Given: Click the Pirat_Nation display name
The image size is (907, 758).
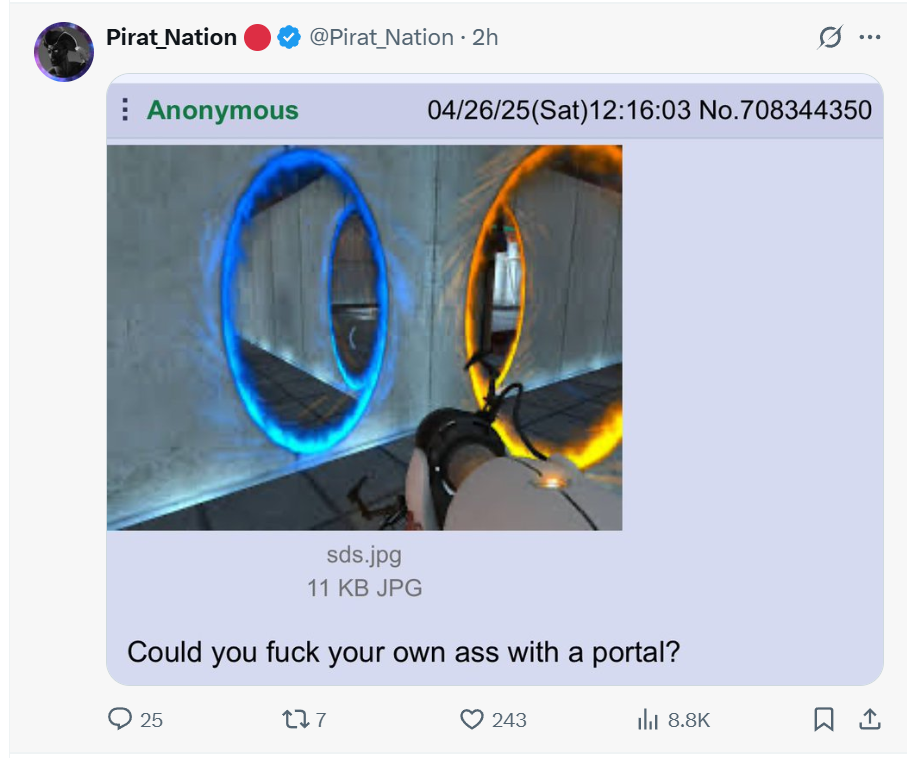Looking at the screenshot, I should coord(171,38).
